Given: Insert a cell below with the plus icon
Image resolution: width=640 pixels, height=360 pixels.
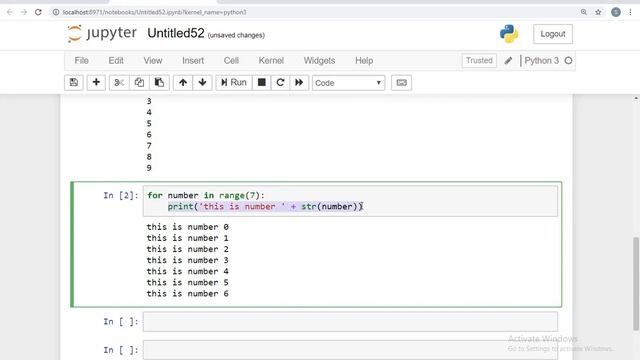Looking at the screenshot, I should 96,82.
